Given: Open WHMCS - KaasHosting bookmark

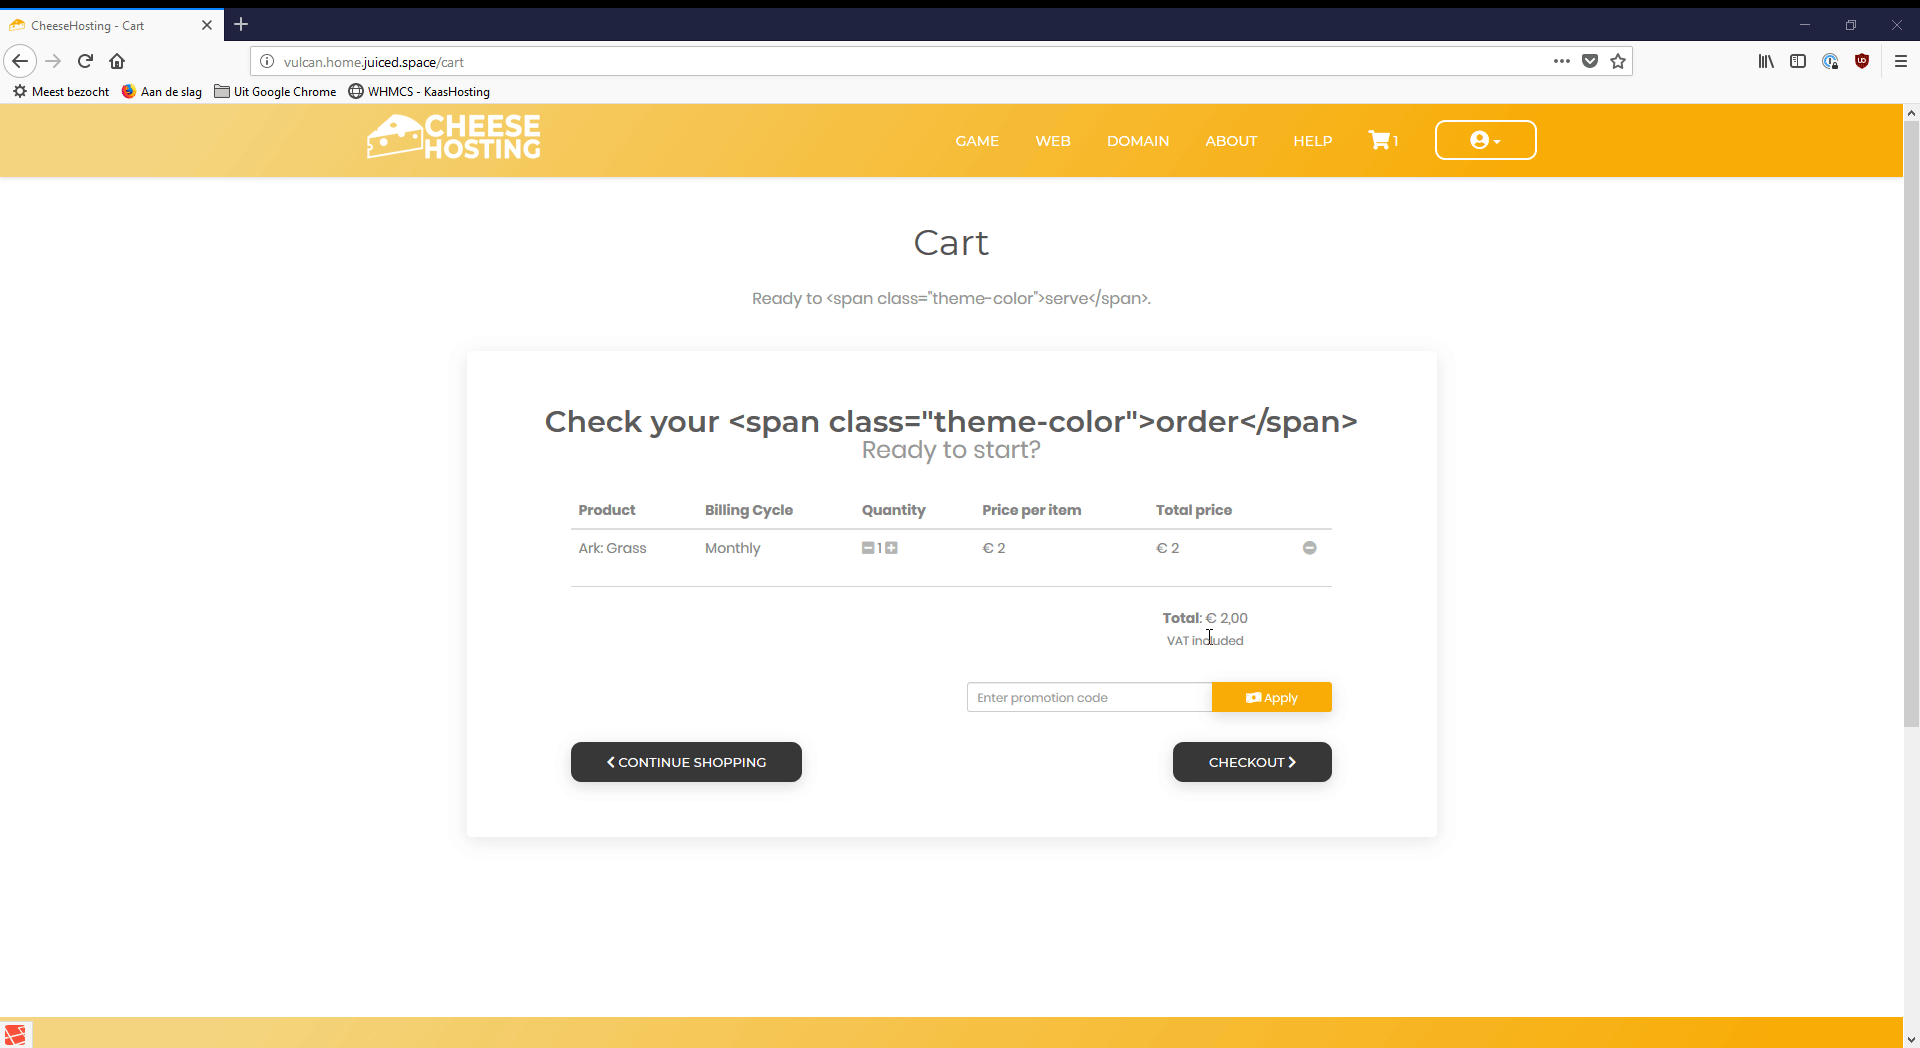Looking at the screenshot, I should (419, 91).
